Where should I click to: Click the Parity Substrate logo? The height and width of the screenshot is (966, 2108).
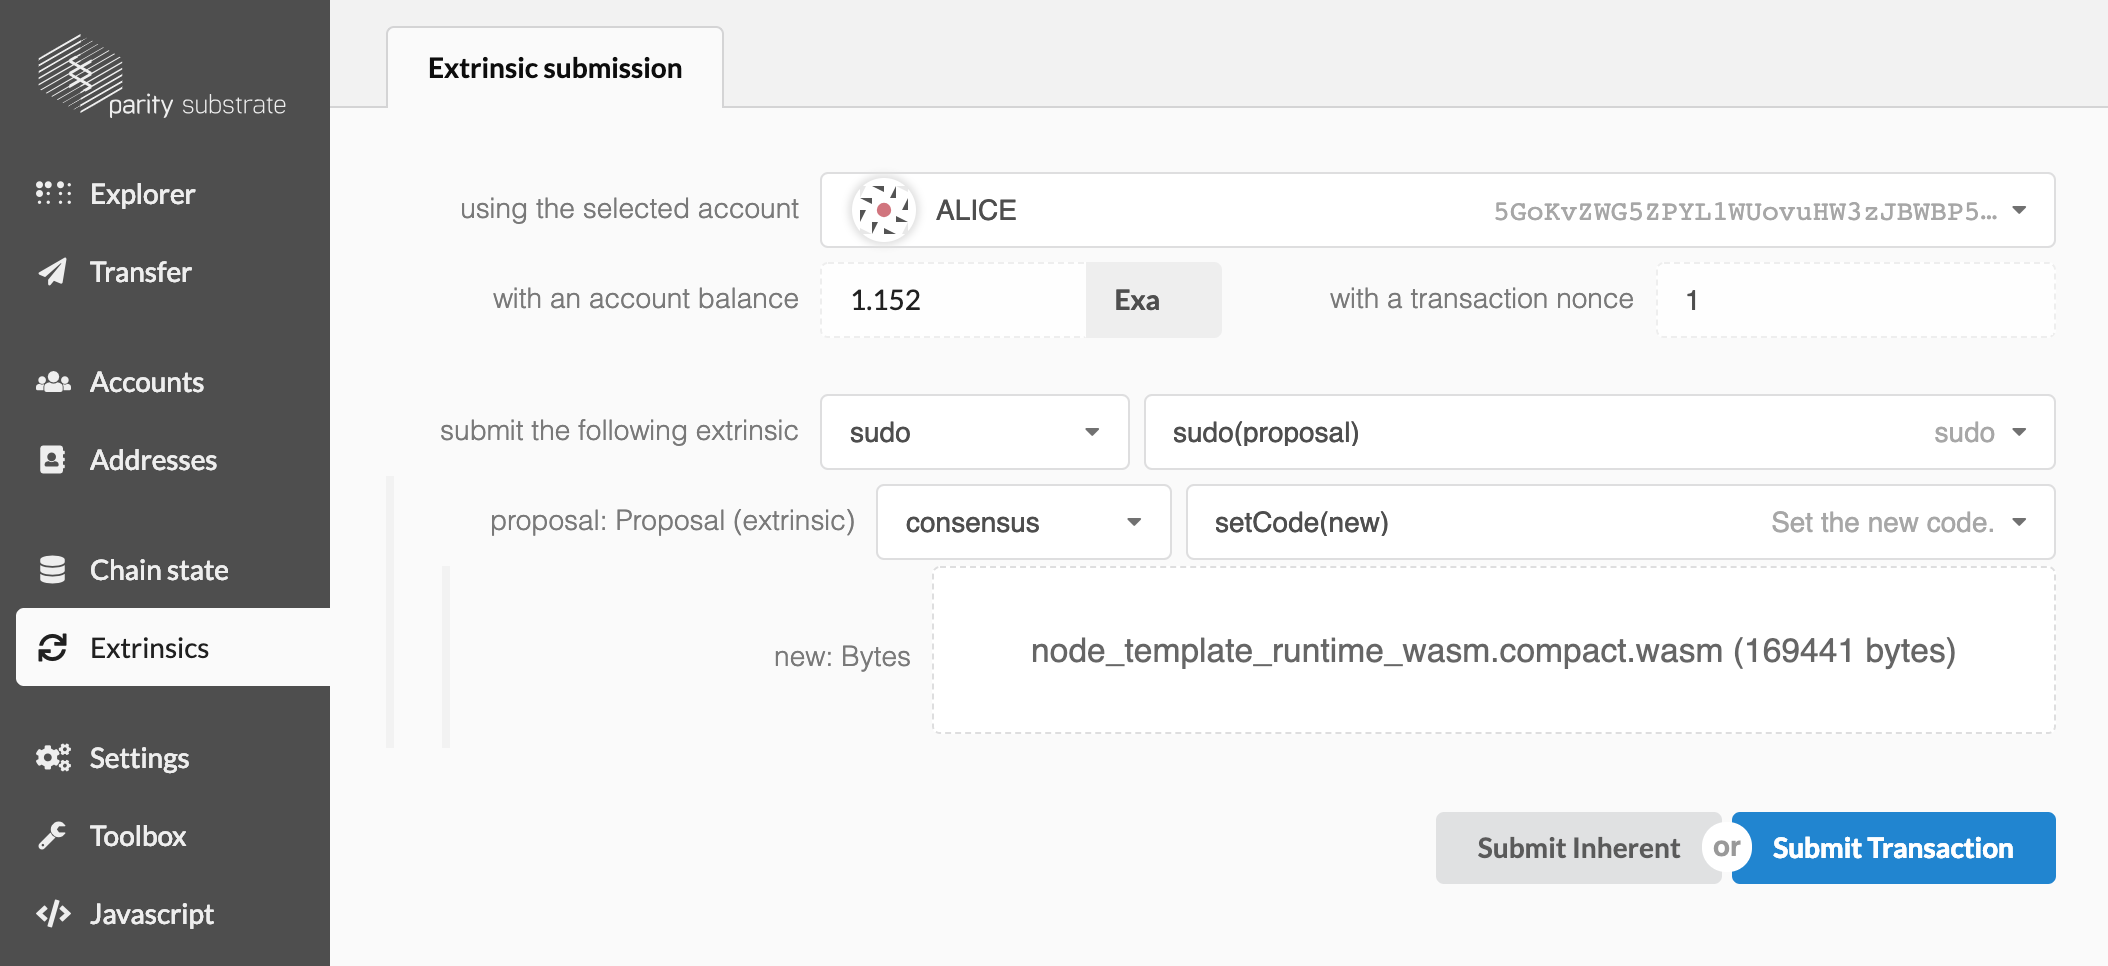(x=160, y=78)
